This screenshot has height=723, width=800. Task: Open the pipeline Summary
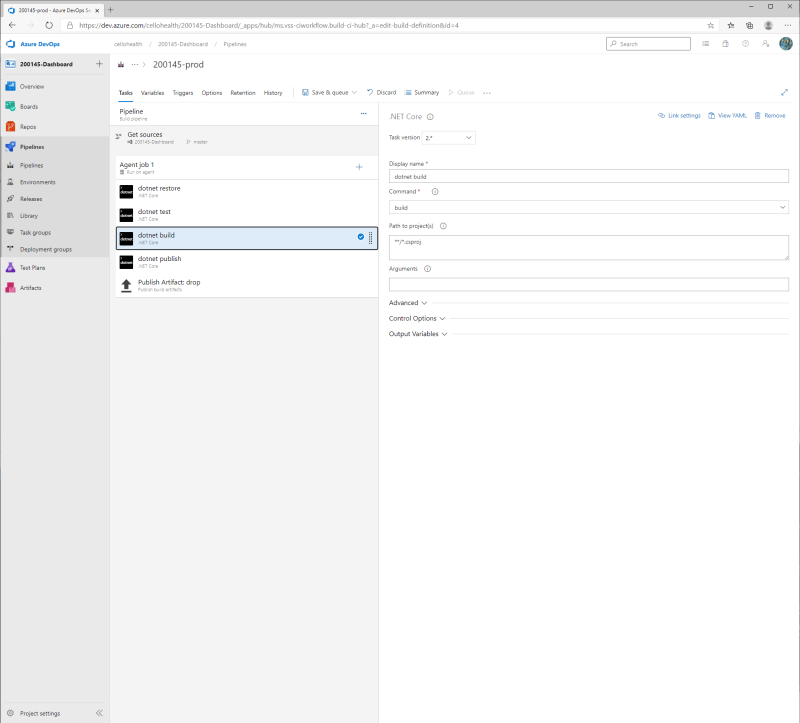pos(422,92)
